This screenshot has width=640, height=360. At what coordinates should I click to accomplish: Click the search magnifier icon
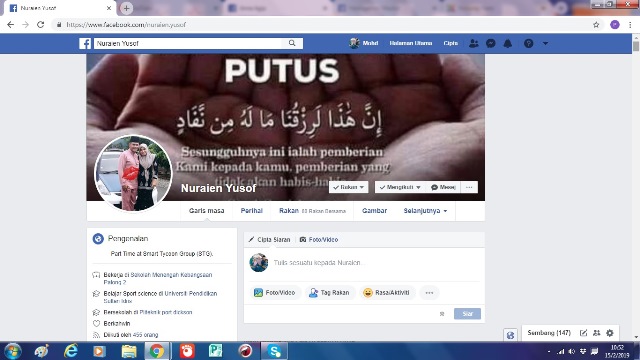tap(292, 43)
